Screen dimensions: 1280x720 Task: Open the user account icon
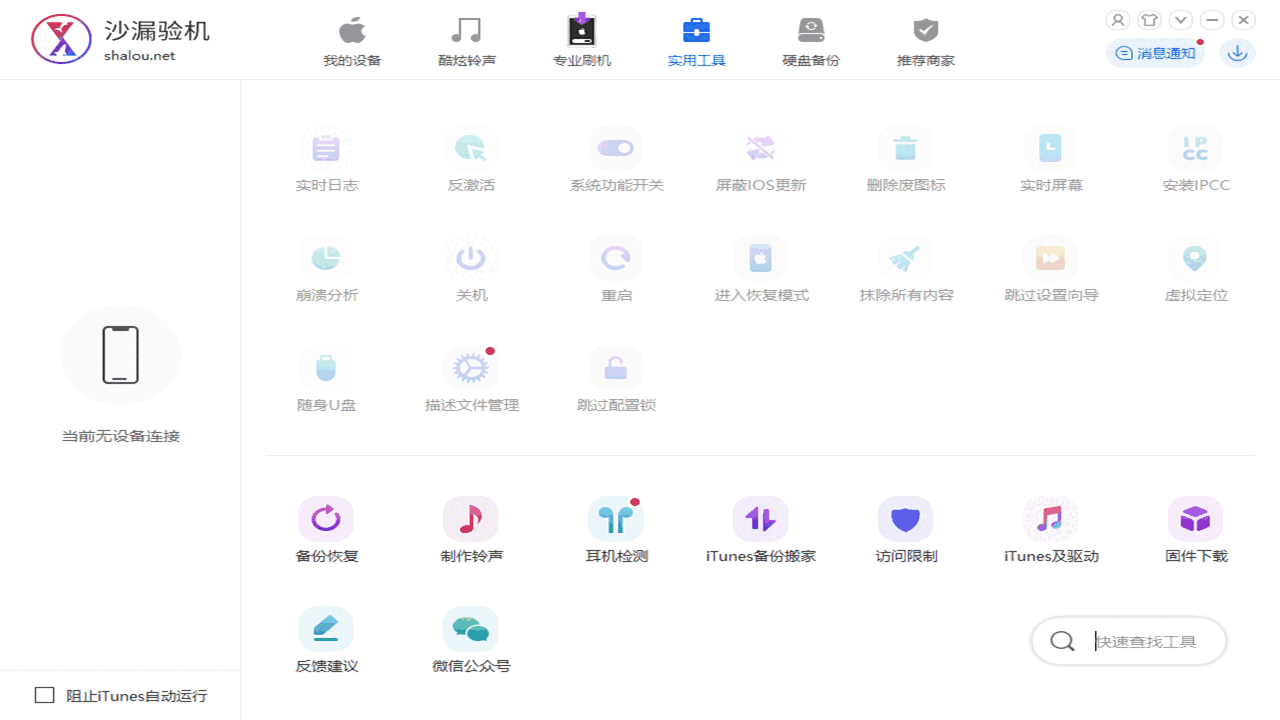click(x=1118, y=20)
